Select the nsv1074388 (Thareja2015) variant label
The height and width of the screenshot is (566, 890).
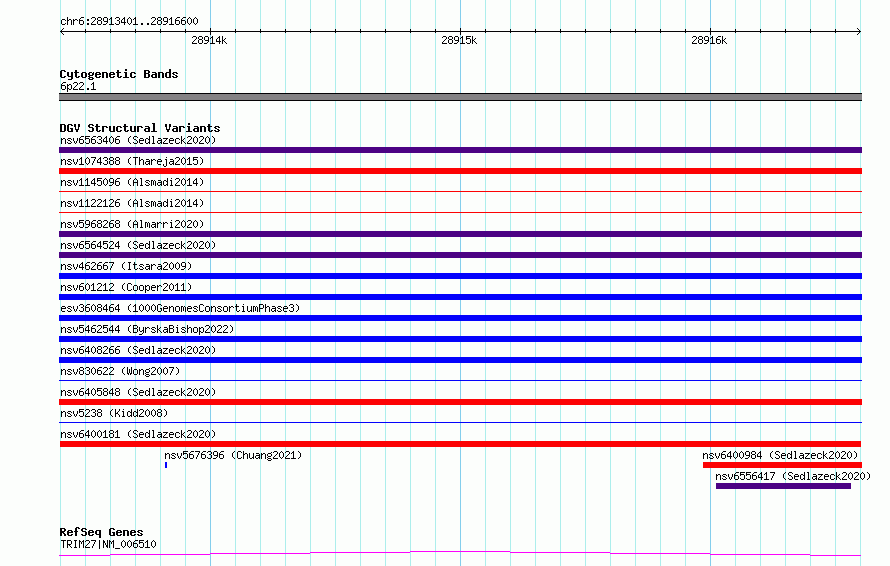click(132, 161)
